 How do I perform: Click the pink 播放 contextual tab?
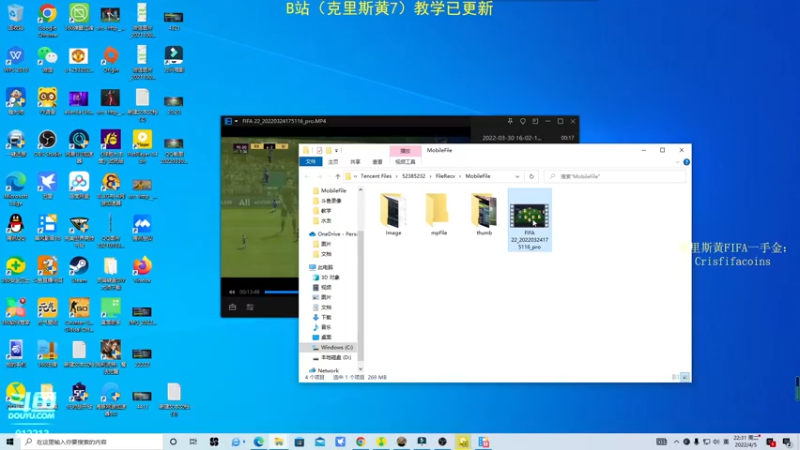click(405, 151)
